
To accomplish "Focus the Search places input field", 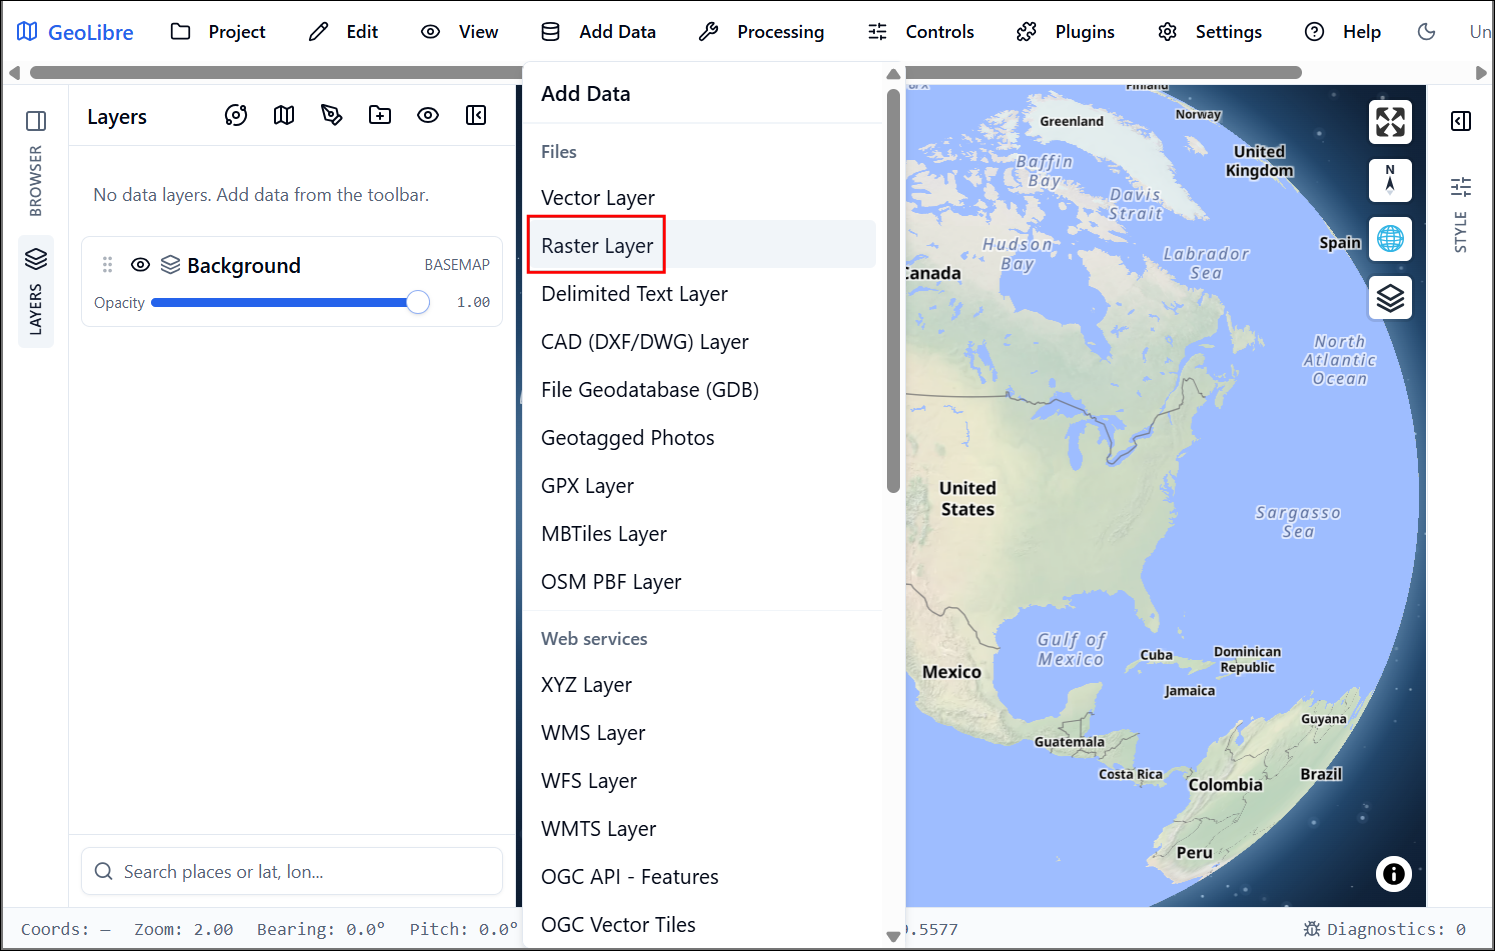I will pos(292,871).
